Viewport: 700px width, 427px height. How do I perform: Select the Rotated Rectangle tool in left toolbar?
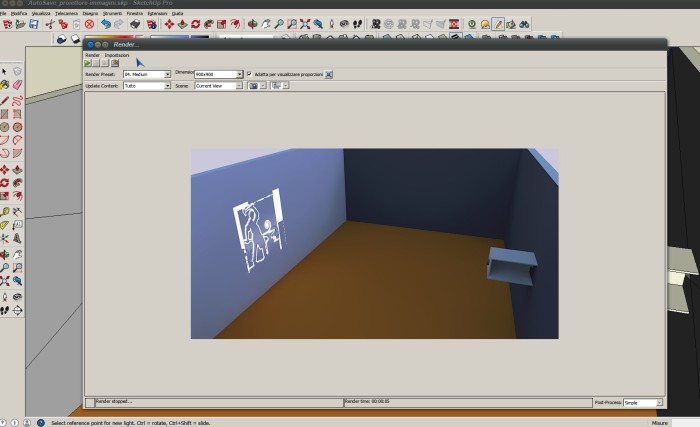click(x=17, y=114)
